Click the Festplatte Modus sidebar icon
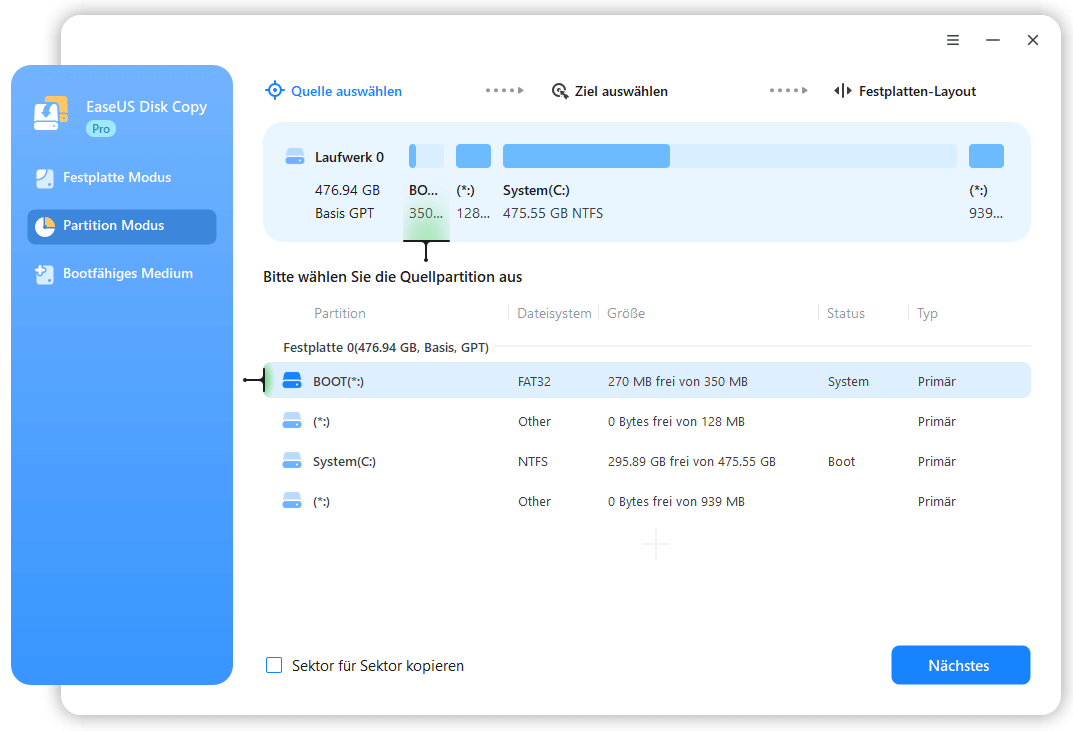 coord(45,178)
